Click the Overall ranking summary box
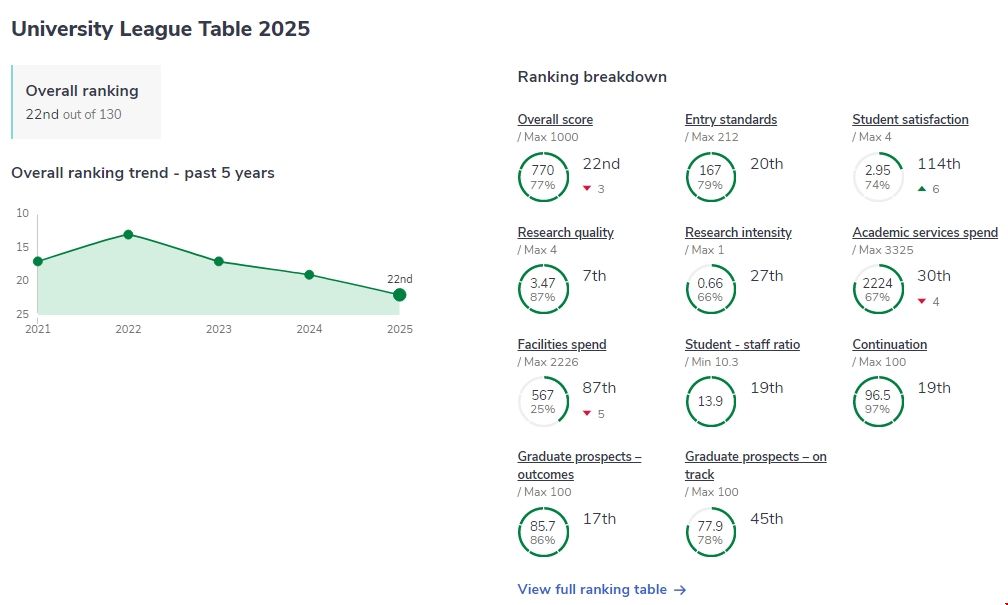This screenshot has width=1008, height=605. coord(86,102)
